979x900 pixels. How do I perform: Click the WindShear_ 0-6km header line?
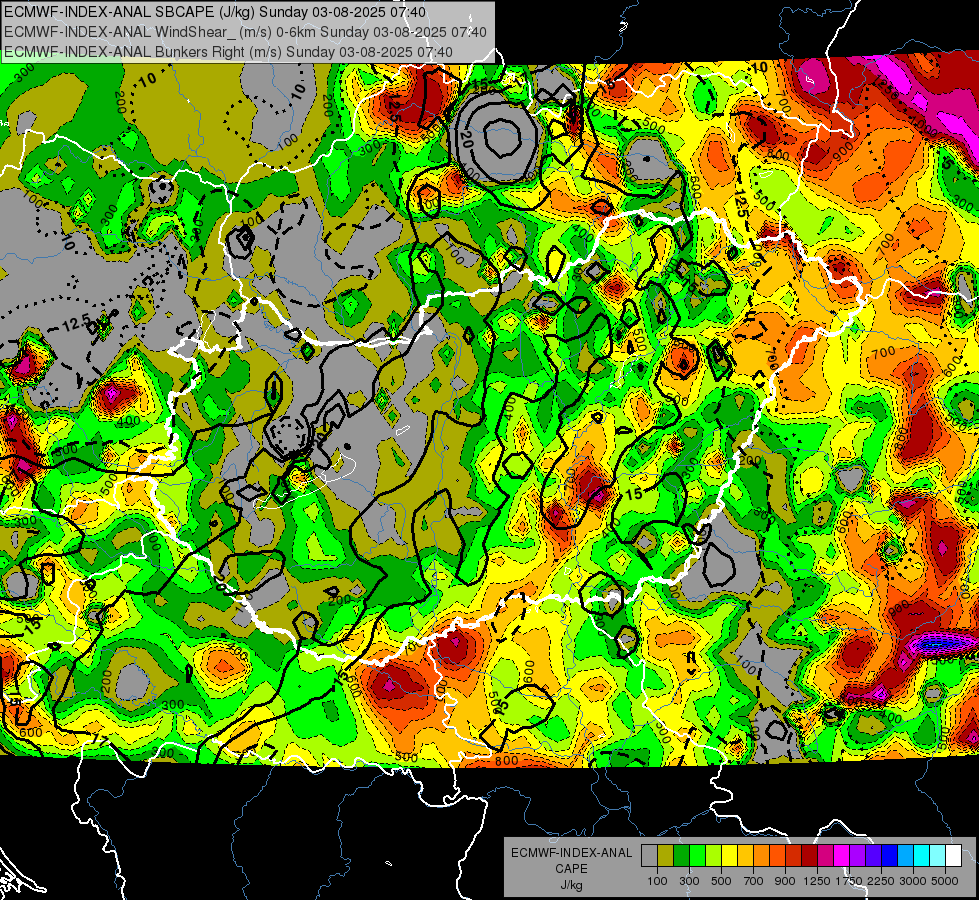click(x=245, y=32)
